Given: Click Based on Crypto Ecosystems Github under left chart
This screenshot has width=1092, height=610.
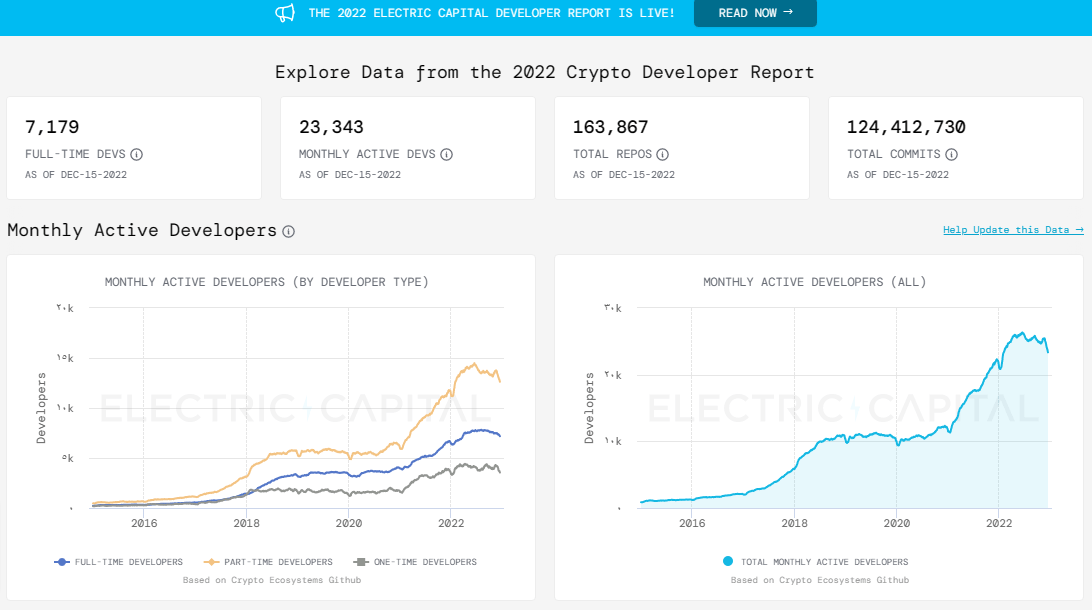Looking at the screenshot, I should point(272,580).
